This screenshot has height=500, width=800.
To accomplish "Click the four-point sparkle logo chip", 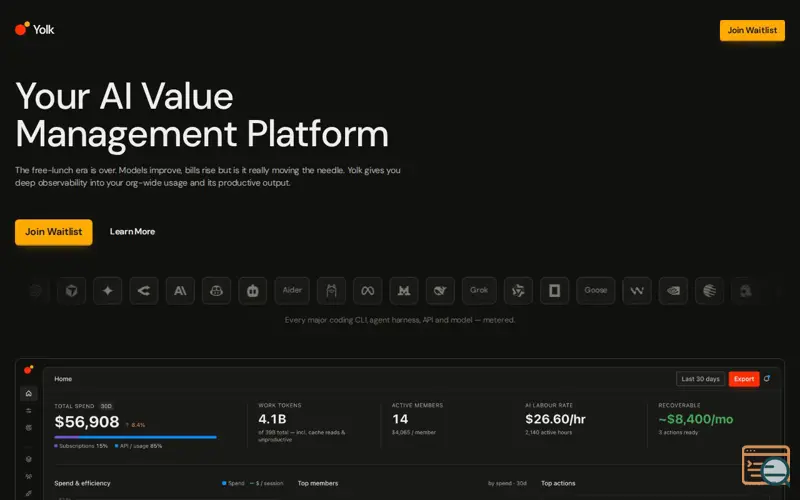I will [108, 290].
